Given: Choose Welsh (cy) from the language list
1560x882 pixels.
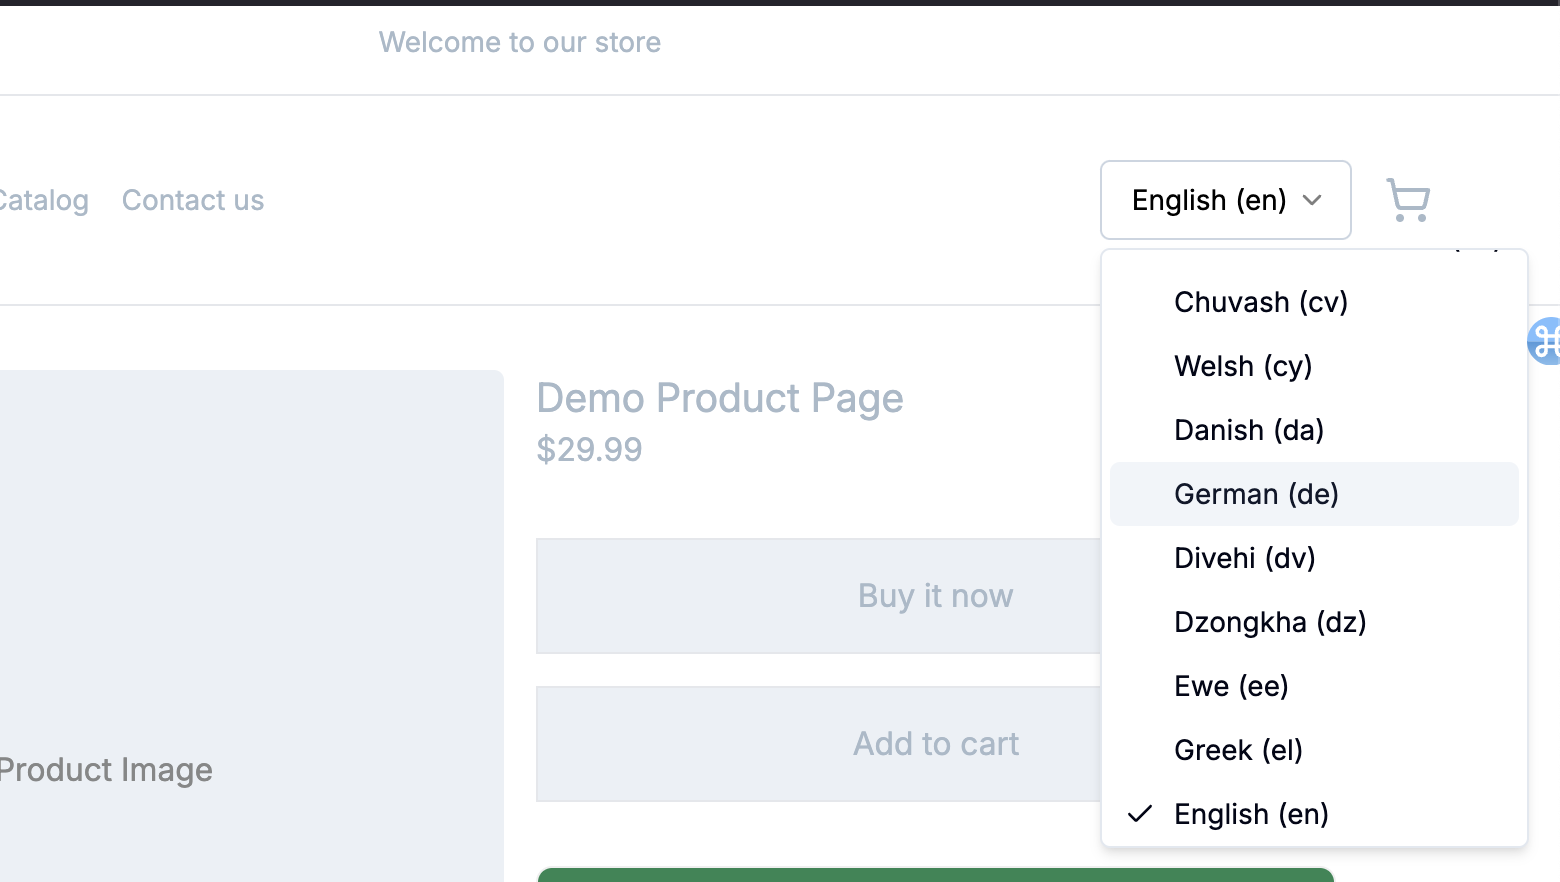Looking at the screenshot, I should pyautogui.click(x=1242, y=366).
